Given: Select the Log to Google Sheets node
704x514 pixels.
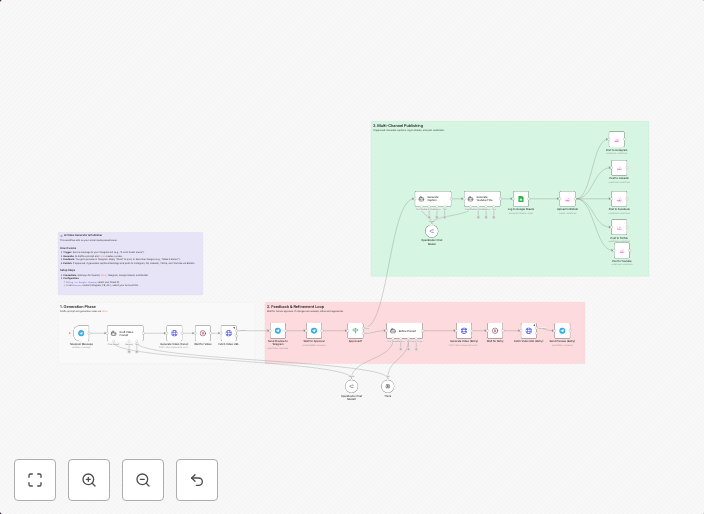Looking at the screenshot, I should (520, 199).
